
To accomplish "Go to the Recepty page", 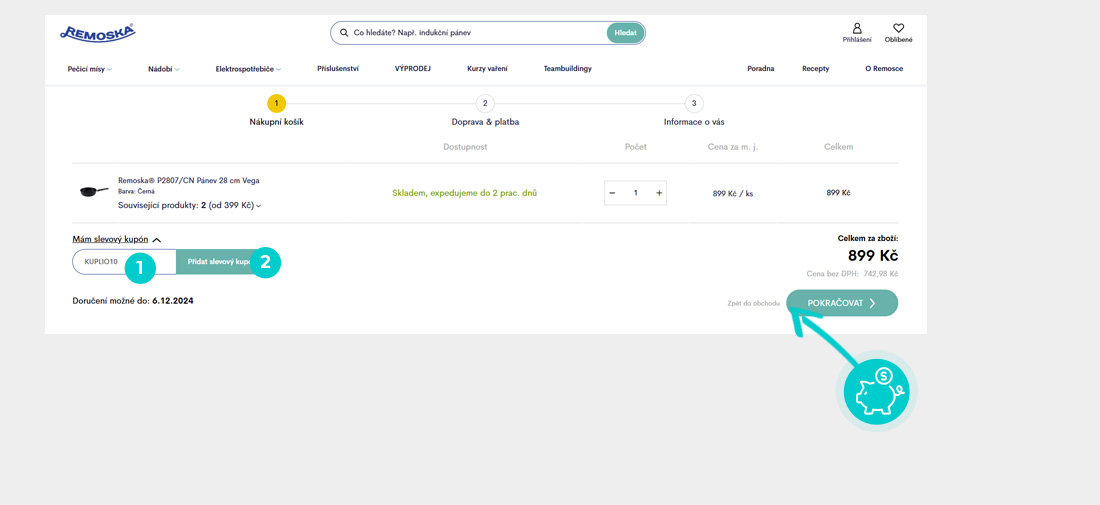I will [815, 69].
